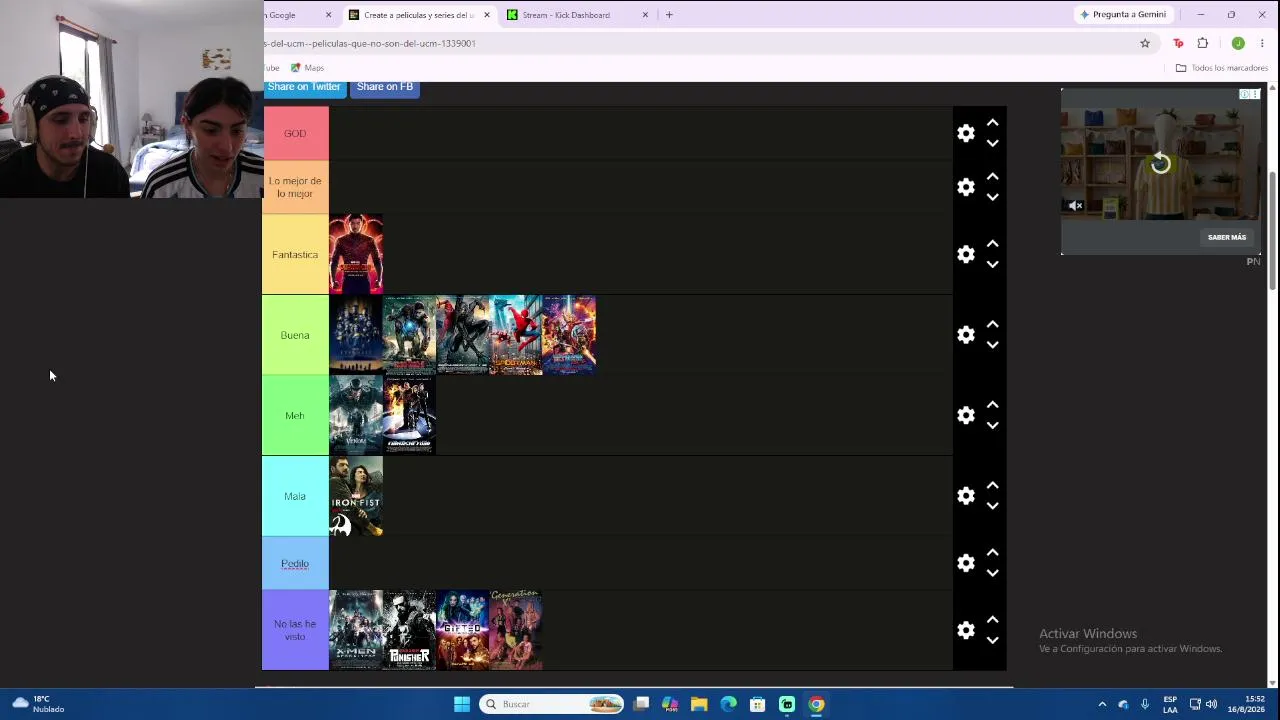This screenshot has width=1280, height=720.
Task: Bookmark this page with the star icon
Action: [x=1145, y=43]
